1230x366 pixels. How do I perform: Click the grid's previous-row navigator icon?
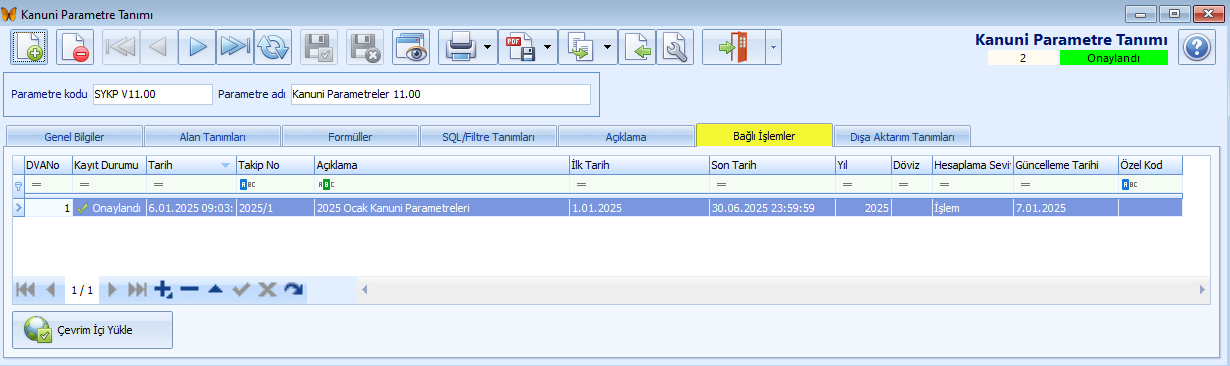coord(50,289)
